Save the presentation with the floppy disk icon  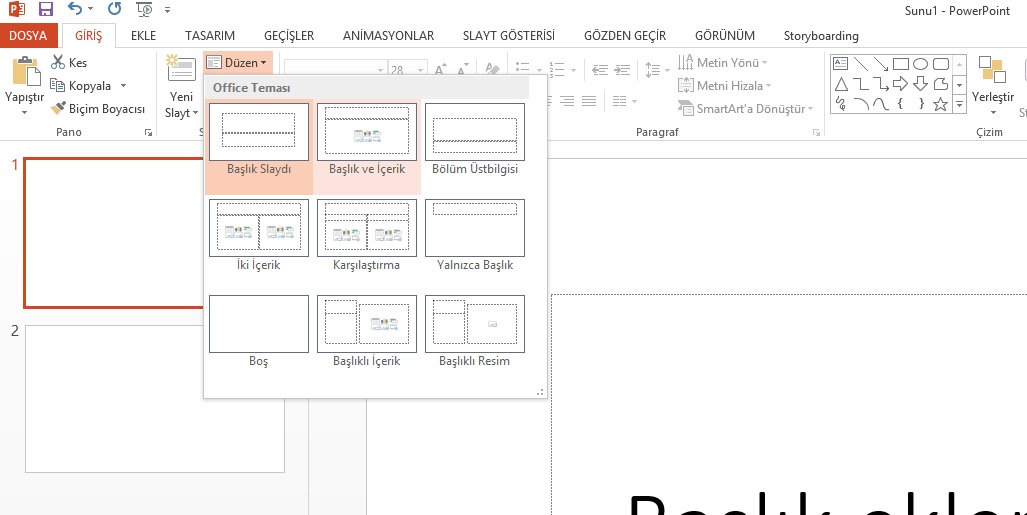(x=46, y=9)
